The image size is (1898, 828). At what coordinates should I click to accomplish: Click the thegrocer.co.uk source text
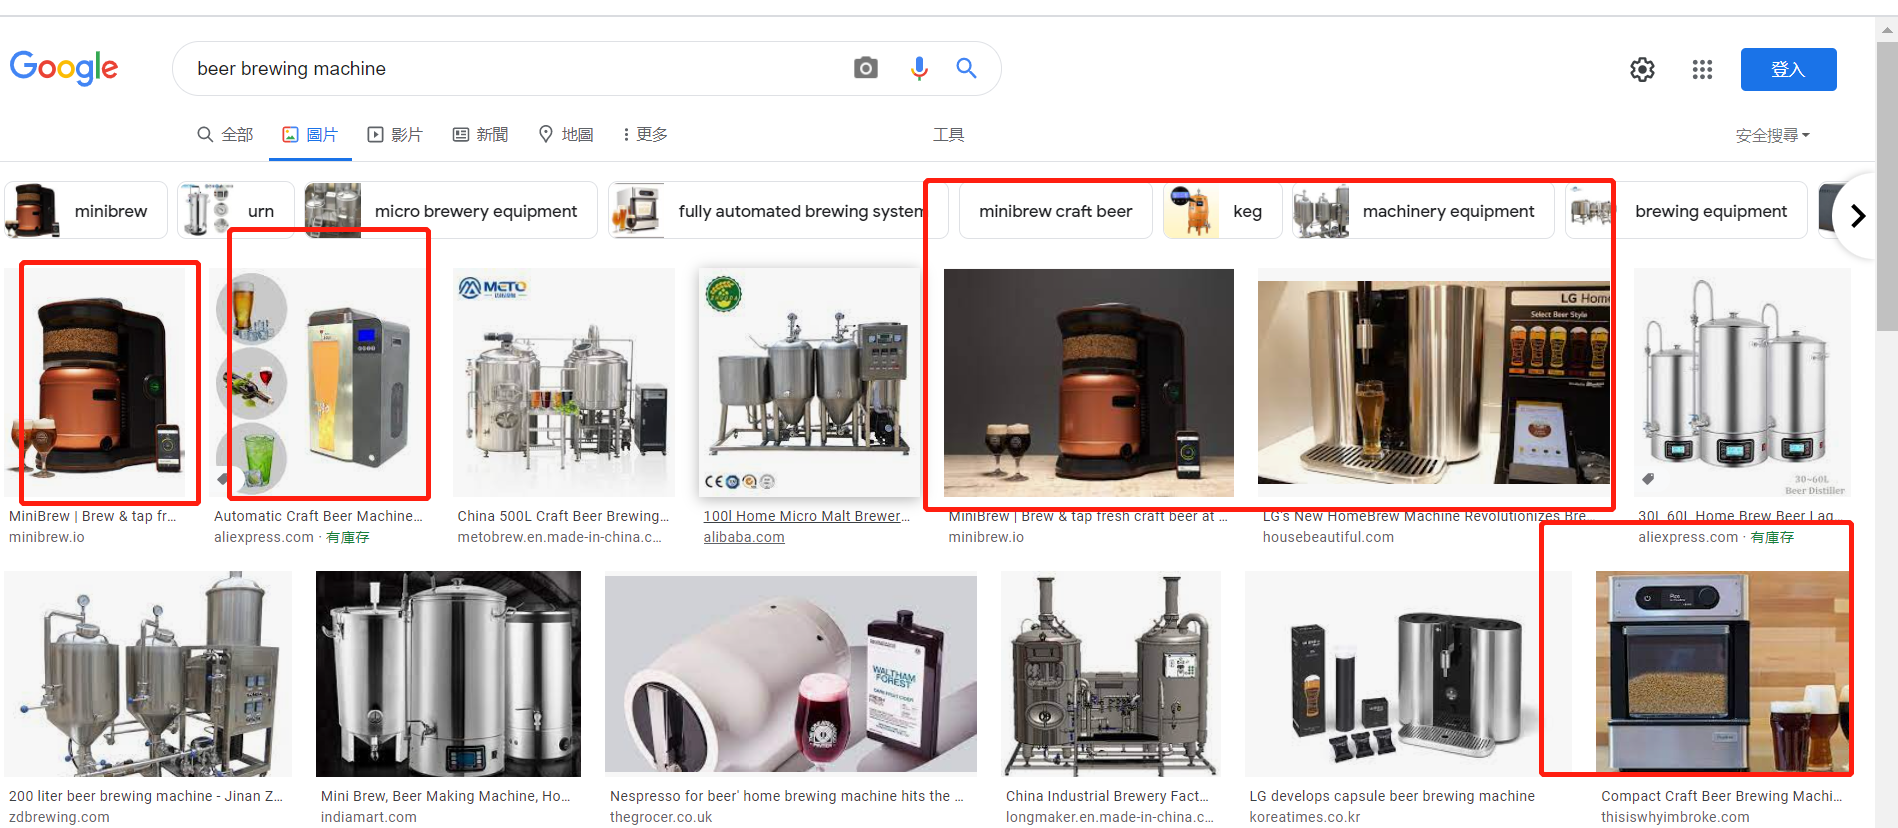(x=661, y=817)
